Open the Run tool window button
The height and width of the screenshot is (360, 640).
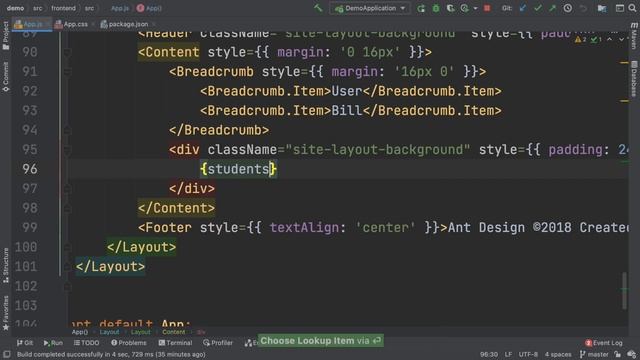click(x=53, y=343)
